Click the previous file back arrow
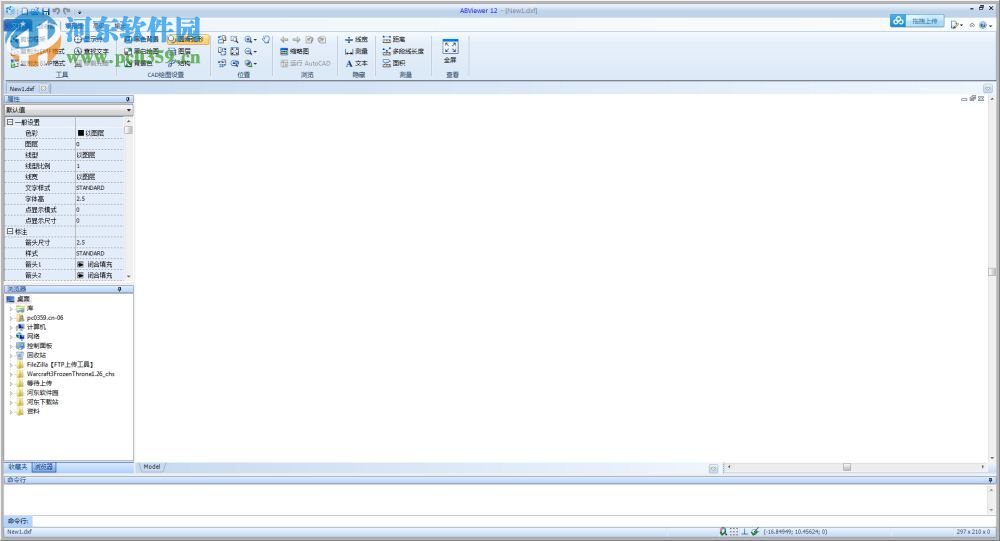This screenshot has width=1000, height=541. click(x=284, y=40)
